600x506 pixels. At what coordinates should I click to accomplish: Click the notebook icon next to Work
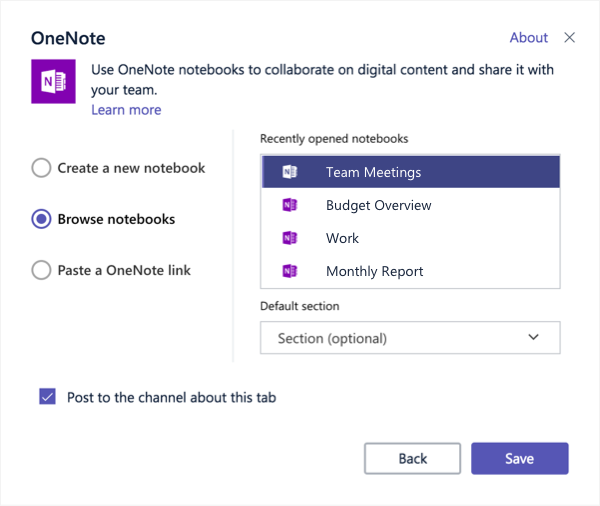(x=290, y=238)
